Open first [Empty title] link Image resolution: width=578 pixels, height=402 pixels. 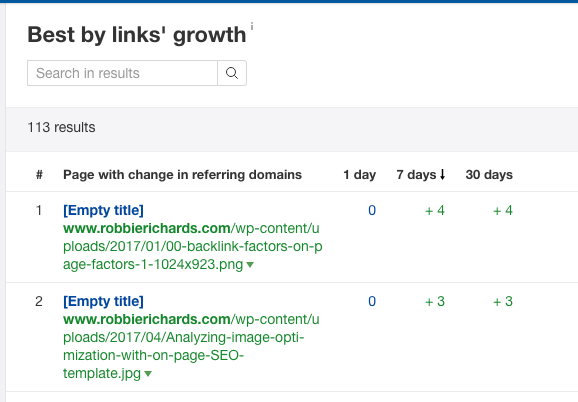coord(103,210)
